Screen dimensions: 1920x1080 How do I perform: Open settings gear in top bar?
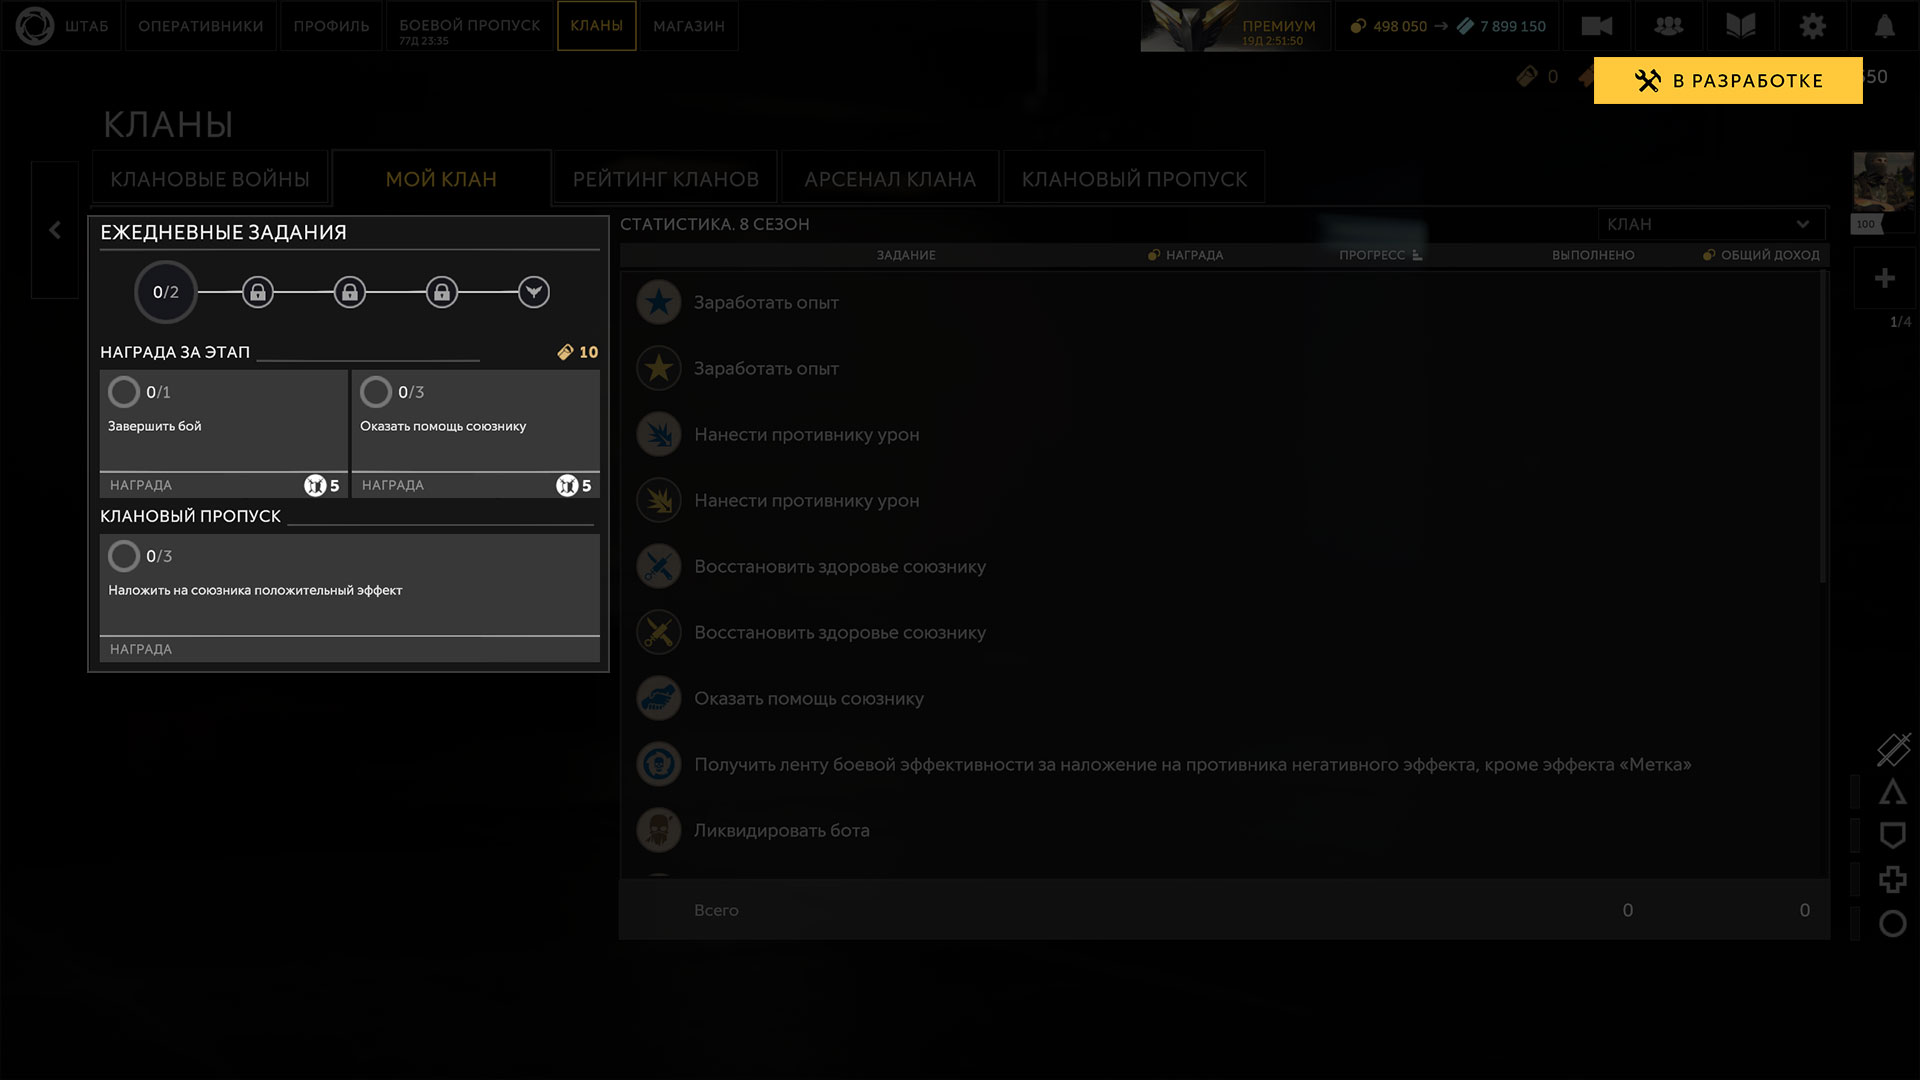pos(1812,26)
